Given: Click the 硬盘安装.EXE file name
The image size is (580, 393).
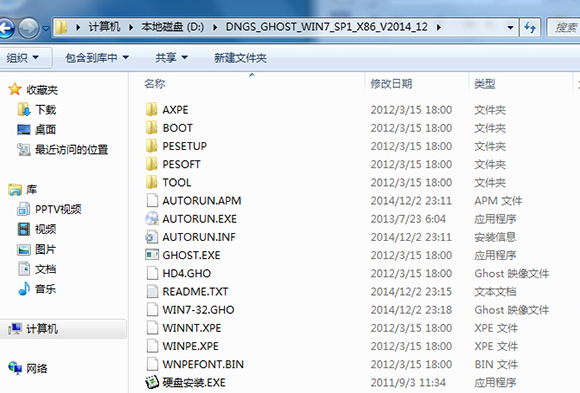Looking at the screenshot, I should (x=194, y=383).
